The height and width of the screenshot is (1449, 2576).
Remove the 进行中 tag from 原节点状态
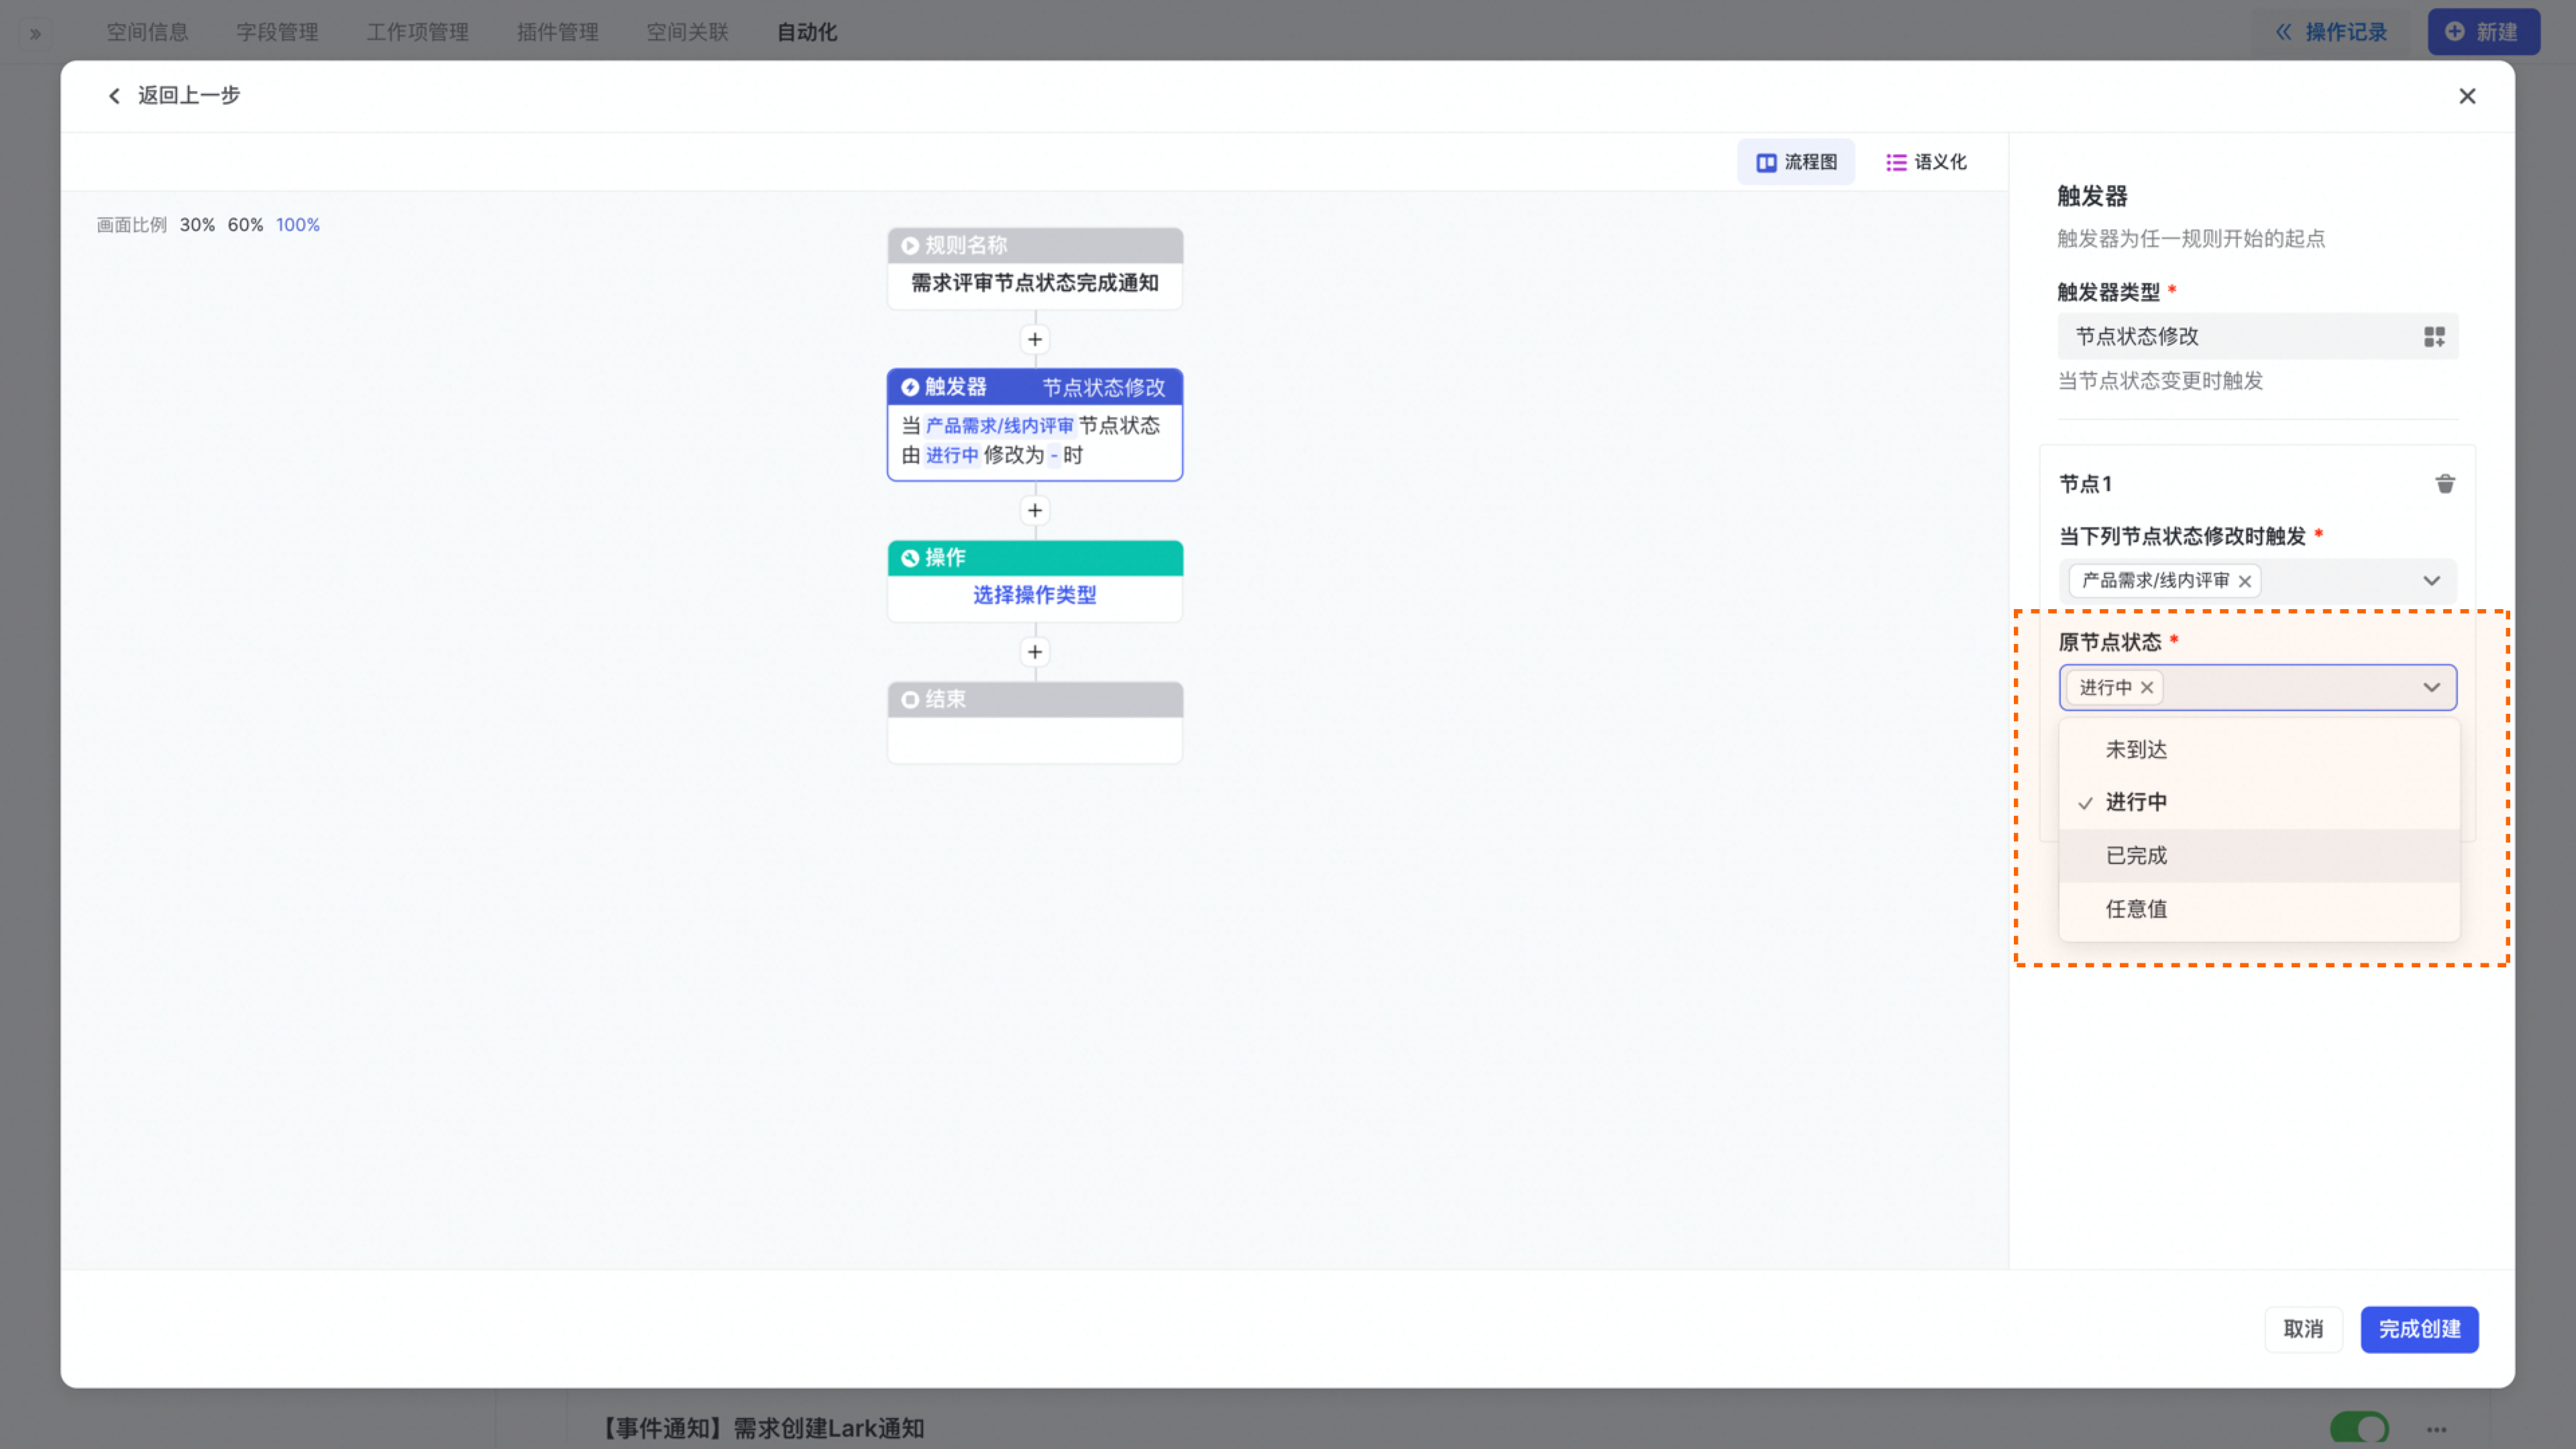[x=2147, y=688]
